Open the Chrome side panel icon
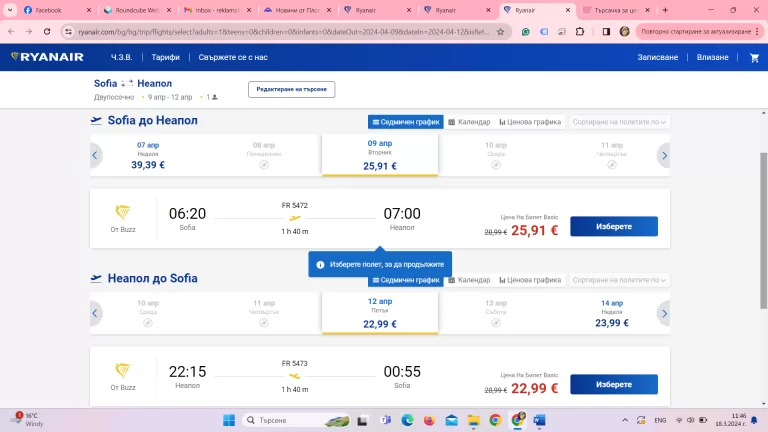768x432 pixels. [x=606, y=31]
